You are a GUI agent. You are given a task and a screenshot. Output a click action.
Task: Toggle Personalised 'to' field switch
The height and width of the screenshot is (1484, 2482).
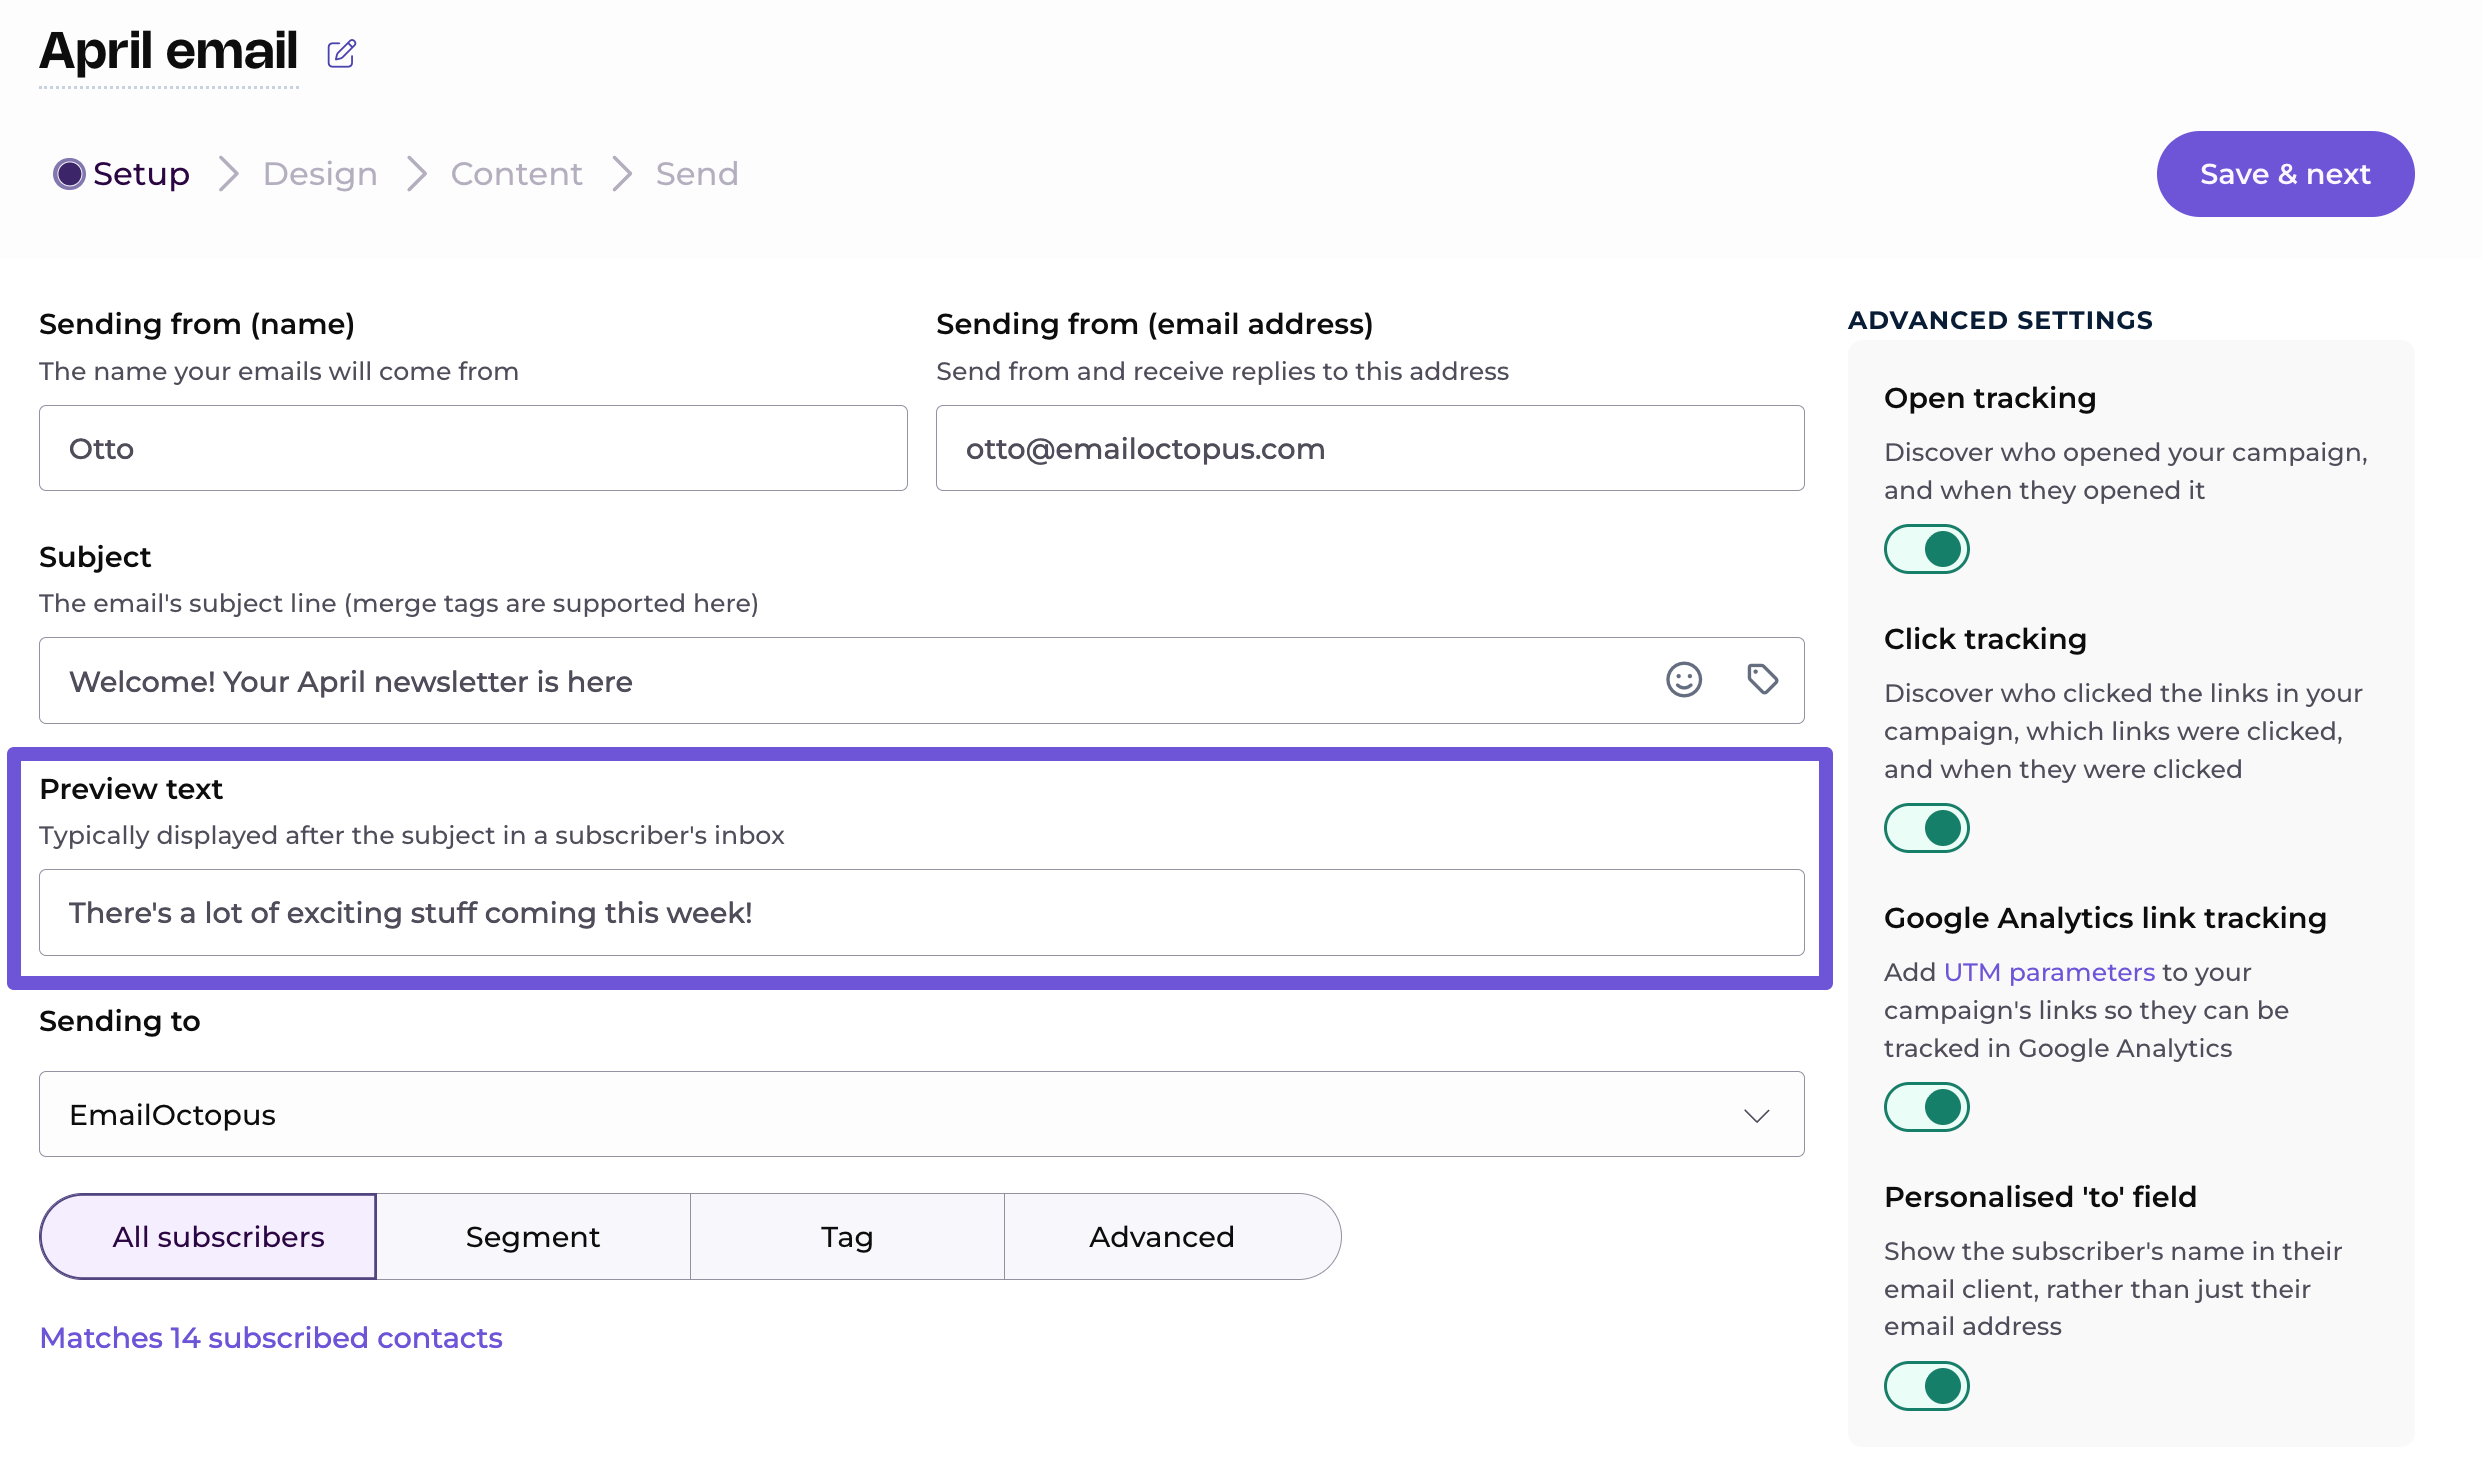click(1926, 1386)
